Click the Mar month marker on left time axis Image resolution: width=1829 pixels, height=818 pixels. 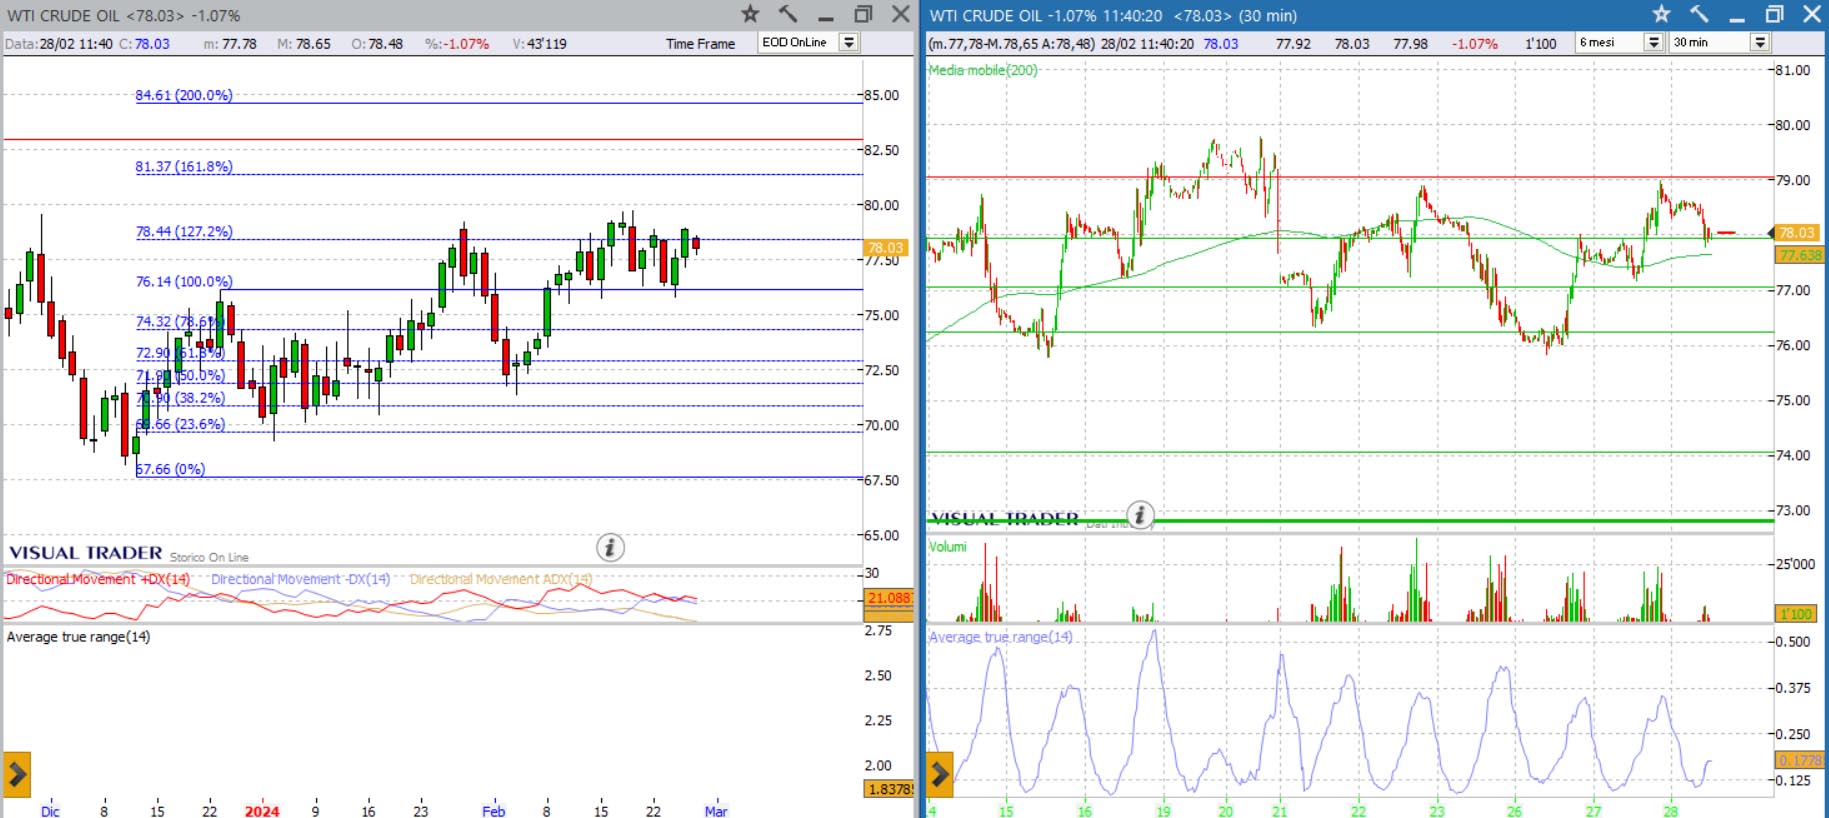click(x=716, y=811)
